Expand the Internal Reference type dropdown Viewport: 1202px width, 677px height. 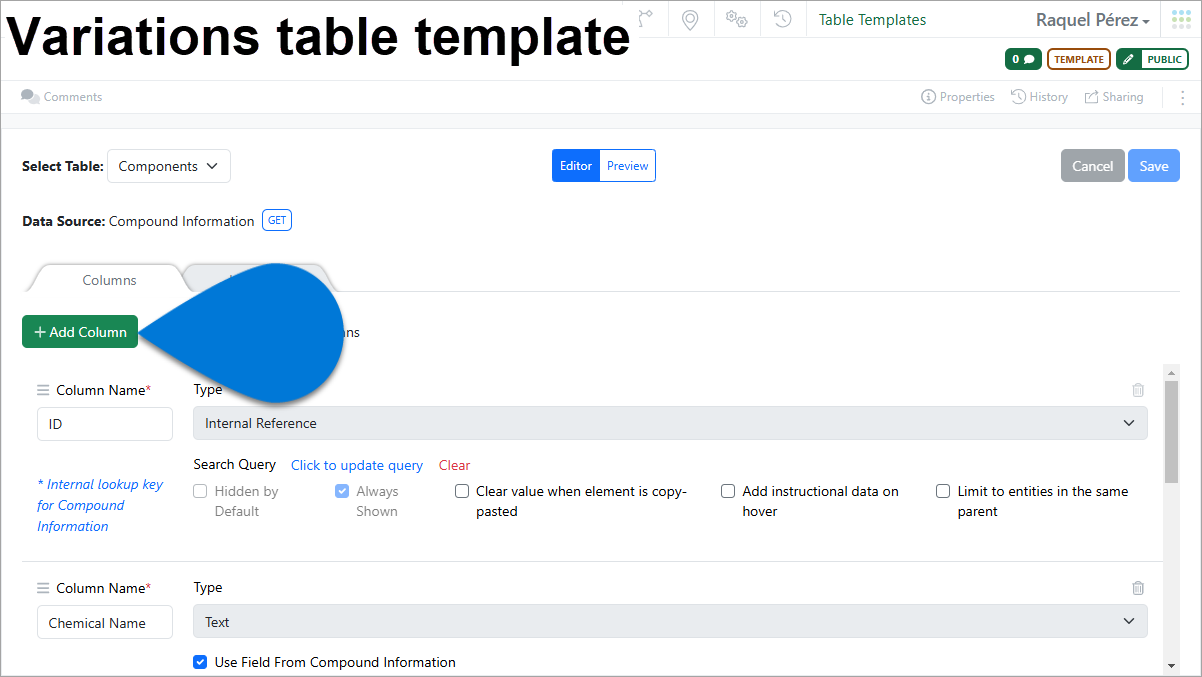pos(670,423)
